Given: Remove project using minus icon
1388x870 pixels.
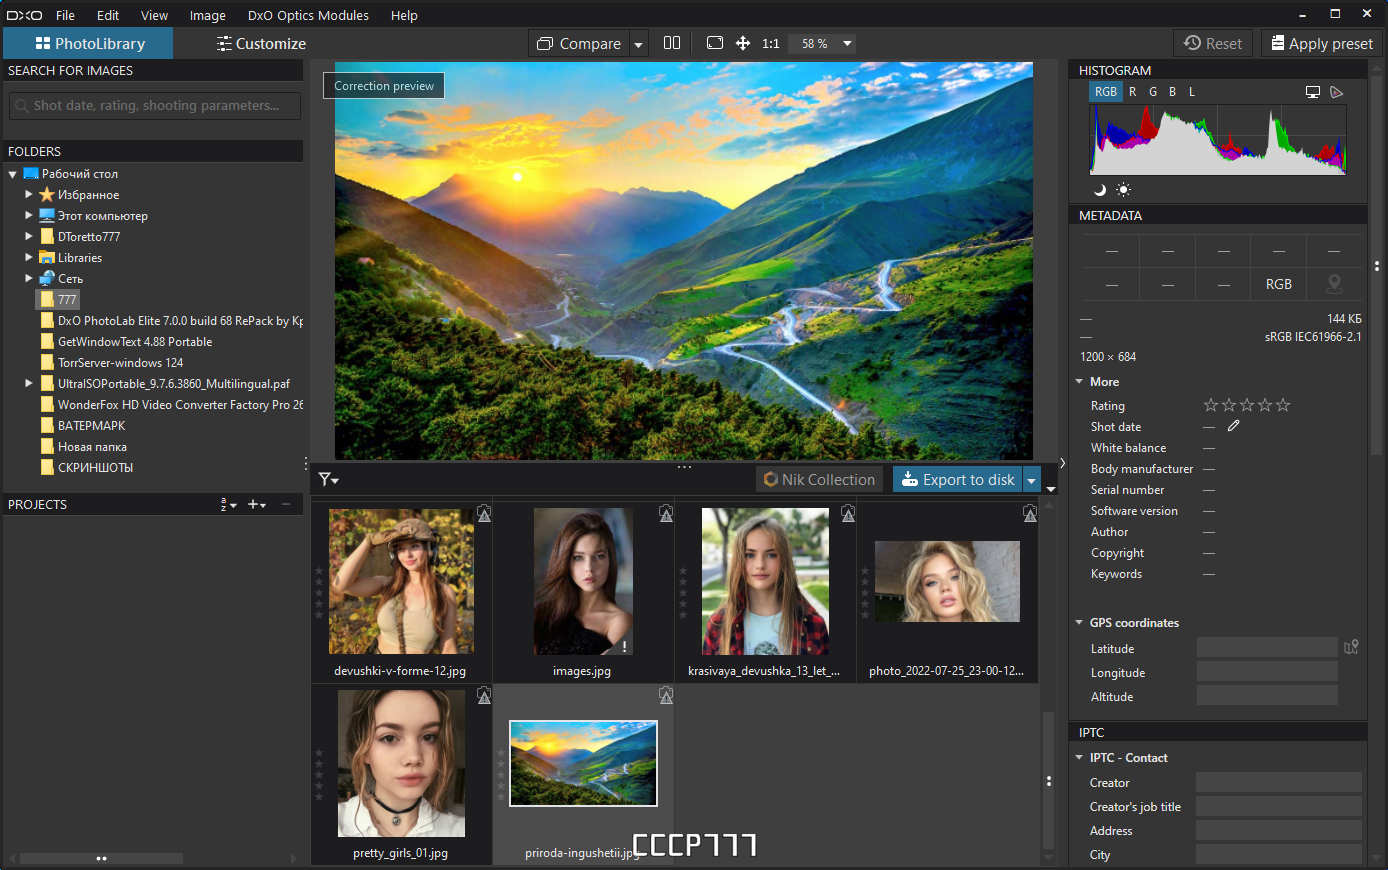Looking at the screenshot, I should [286, 505].
